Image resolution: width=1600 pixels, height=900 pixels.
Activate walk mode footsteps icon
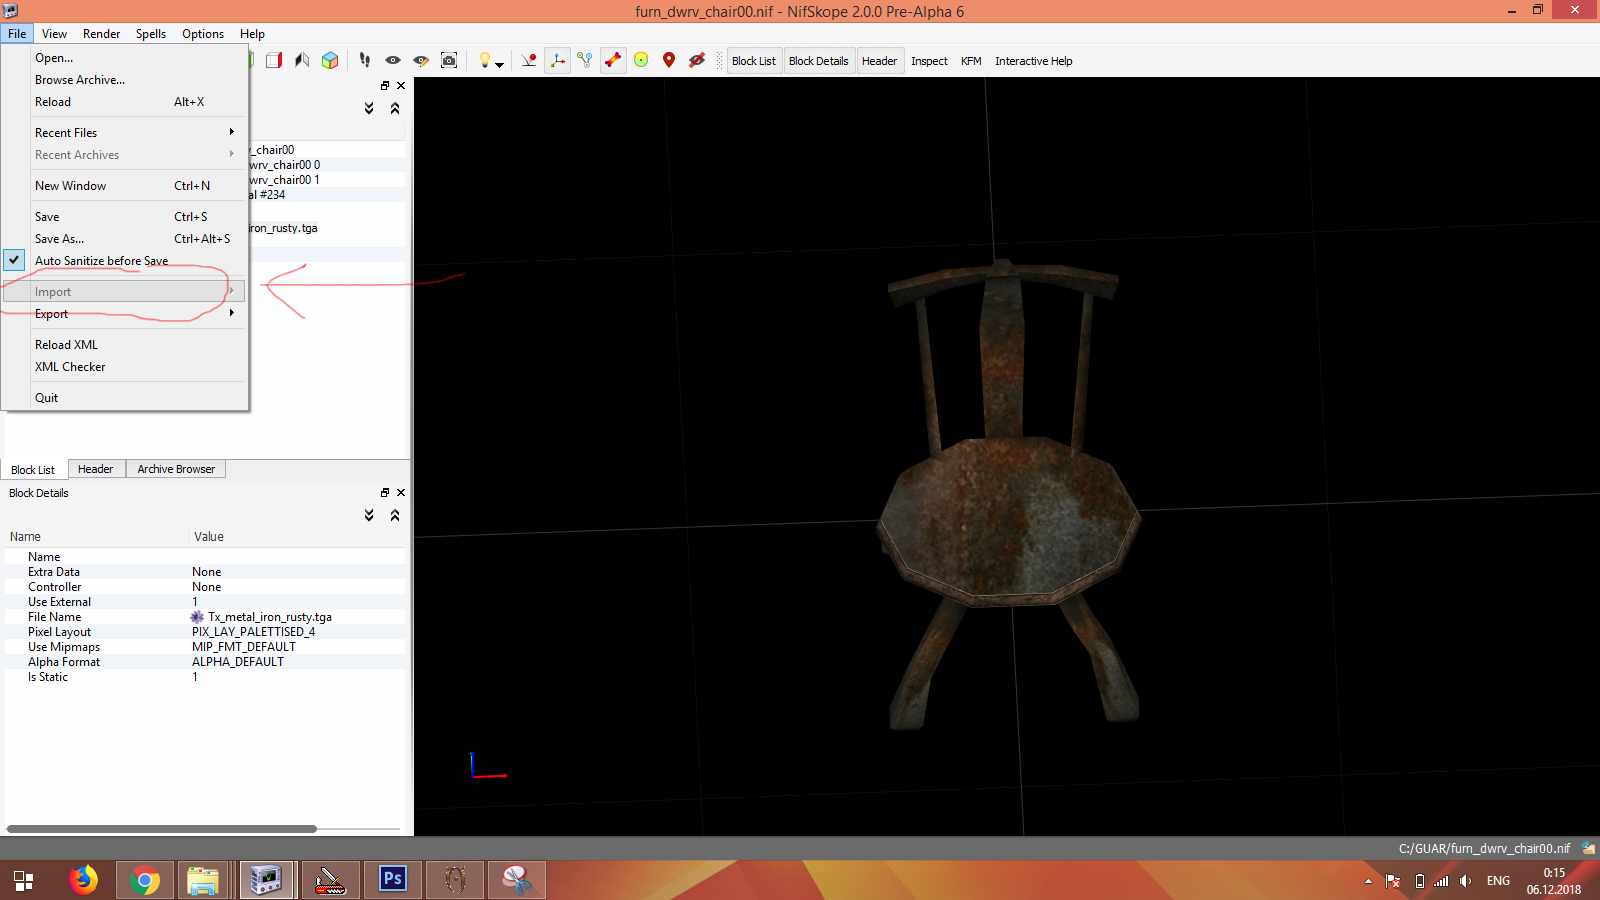pos(365,61)
